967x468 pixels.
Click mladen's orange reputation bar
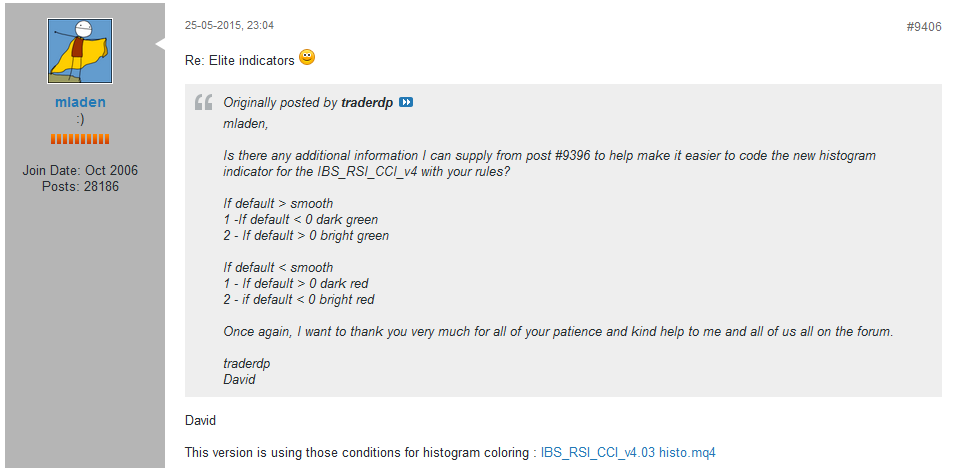click(x=80, y=138)
